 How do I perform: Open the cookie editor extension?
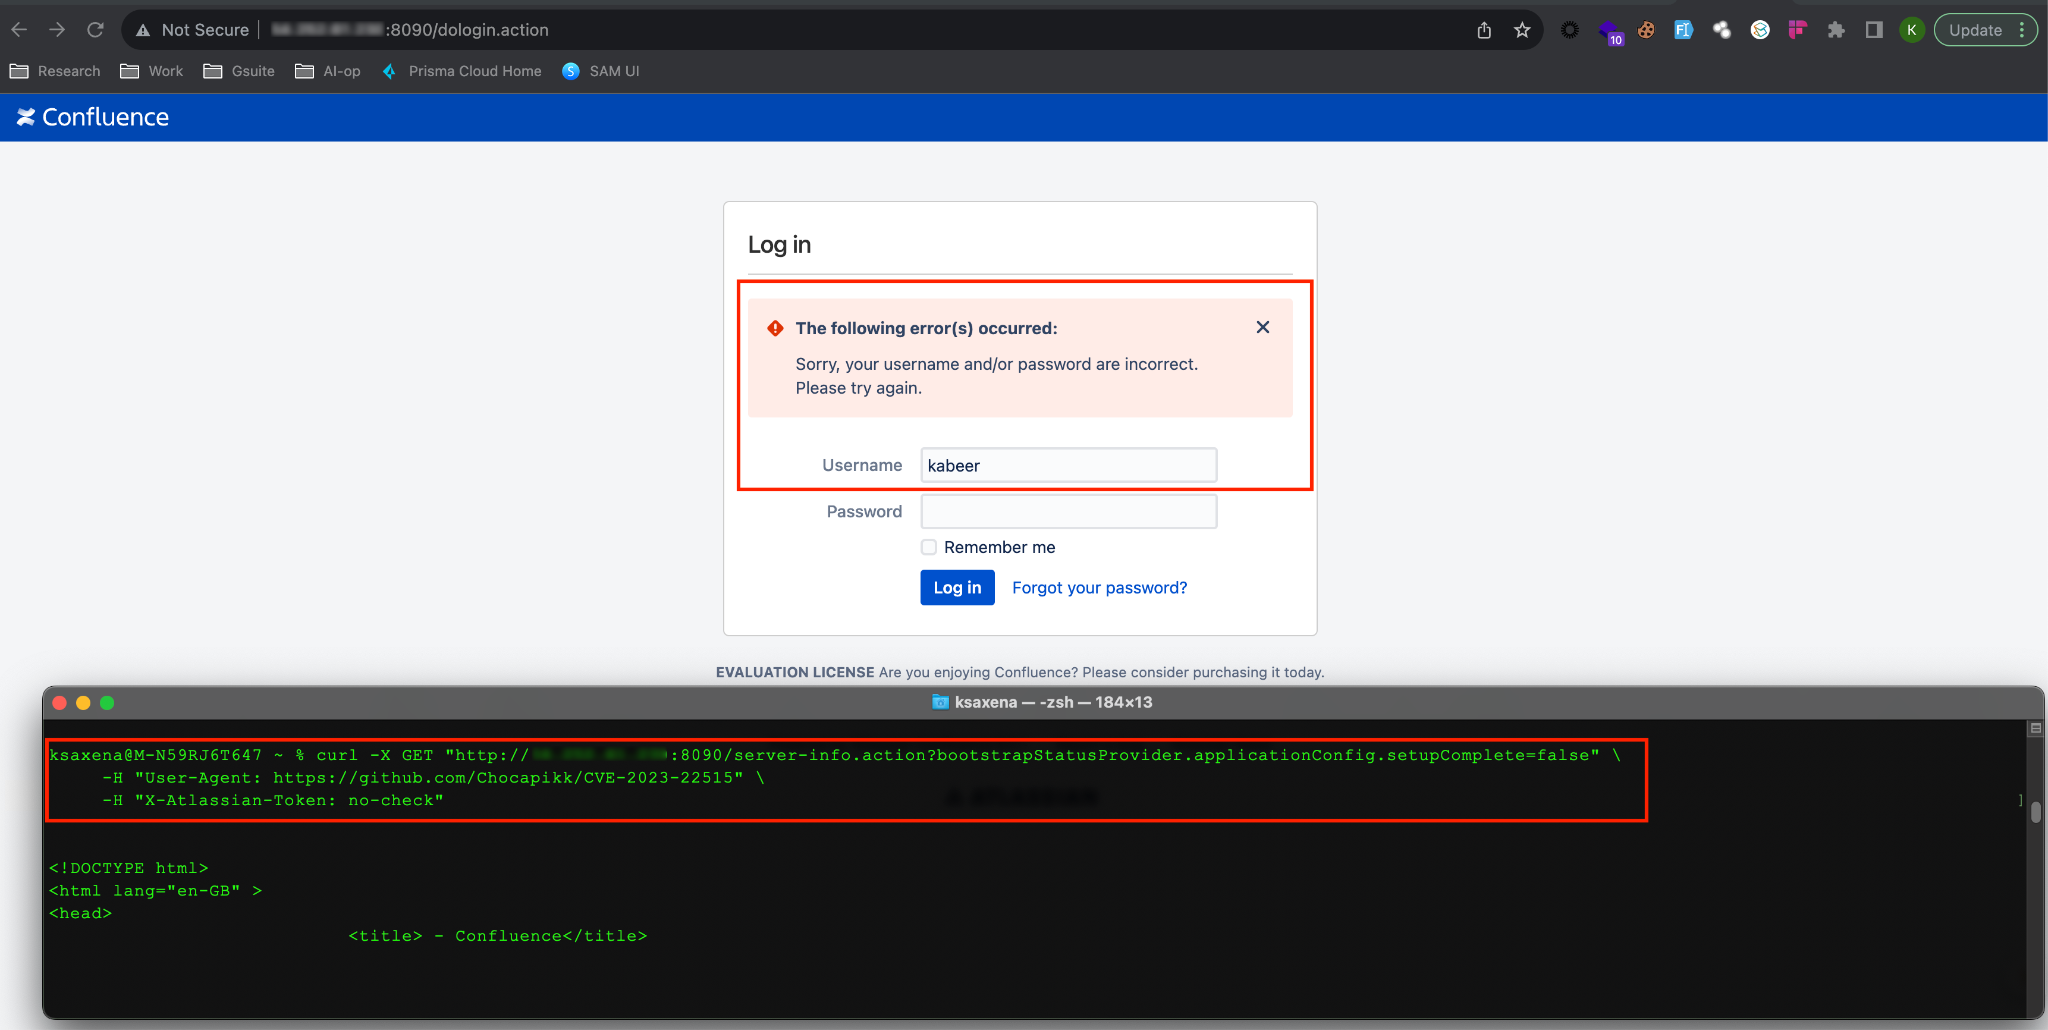pyautogui.click(x=1646, y=30)
